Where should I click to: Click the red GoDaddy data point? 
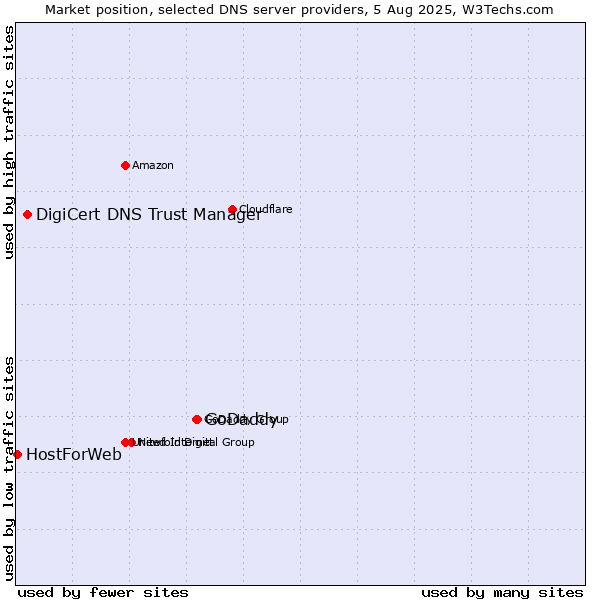coord(197,419)
